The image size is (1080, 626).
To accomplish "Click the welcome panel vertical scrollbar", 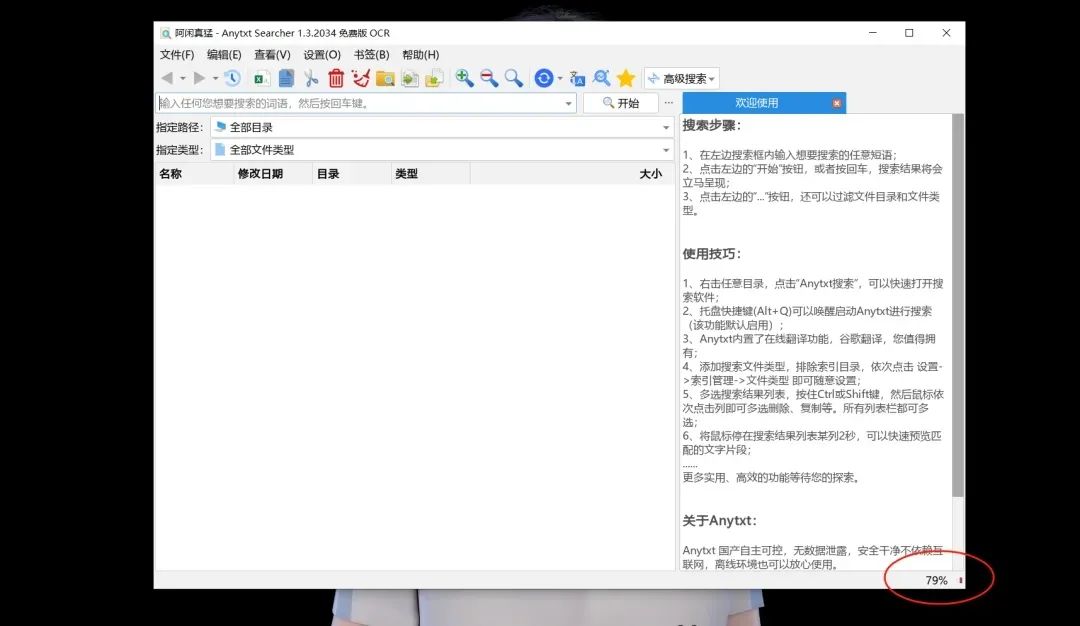I will click(x=957, y=305).
